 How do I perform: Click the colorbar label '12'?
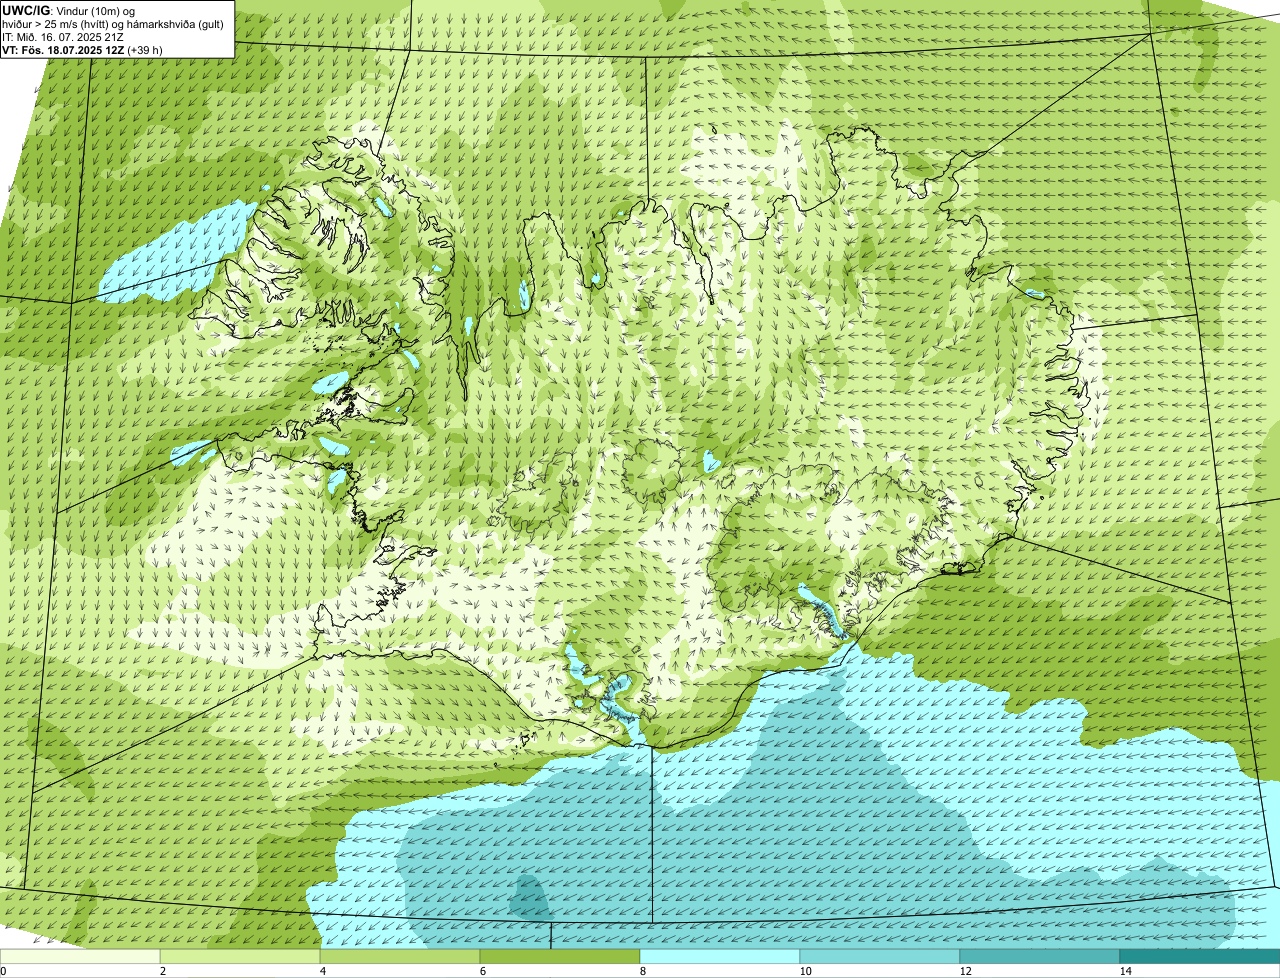[x=964, y=971]
